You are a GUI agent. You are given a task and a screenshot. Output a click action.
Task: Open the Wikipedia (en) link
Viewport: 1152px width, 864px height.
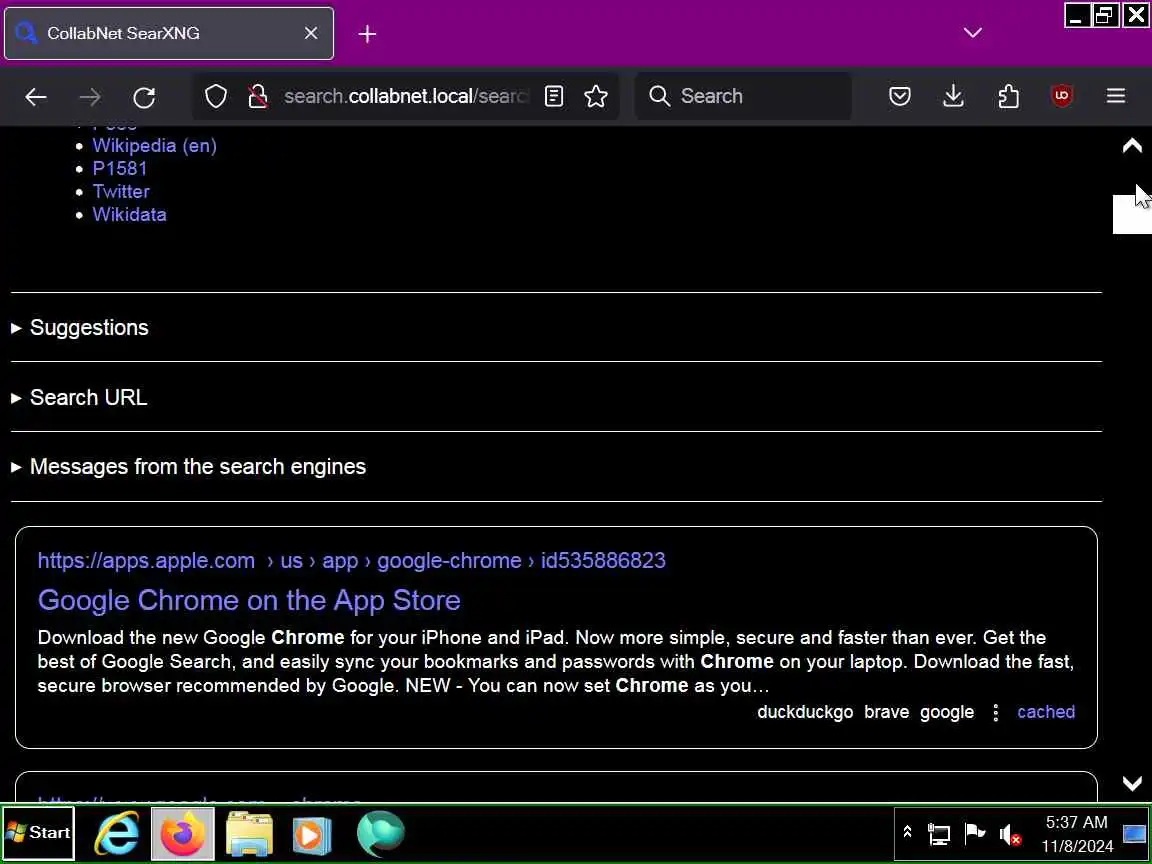click(x=154, y=145)
